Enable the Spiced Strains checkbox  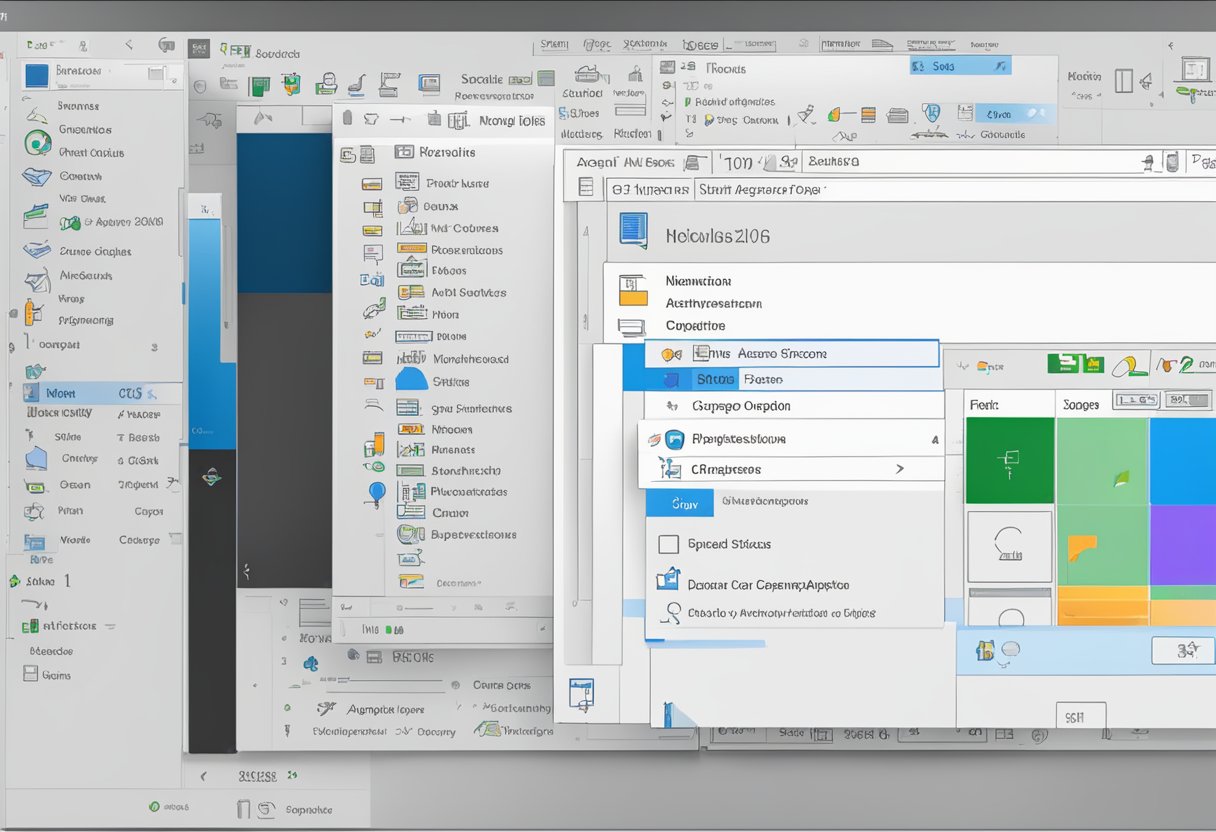click(x=667, y=543)
